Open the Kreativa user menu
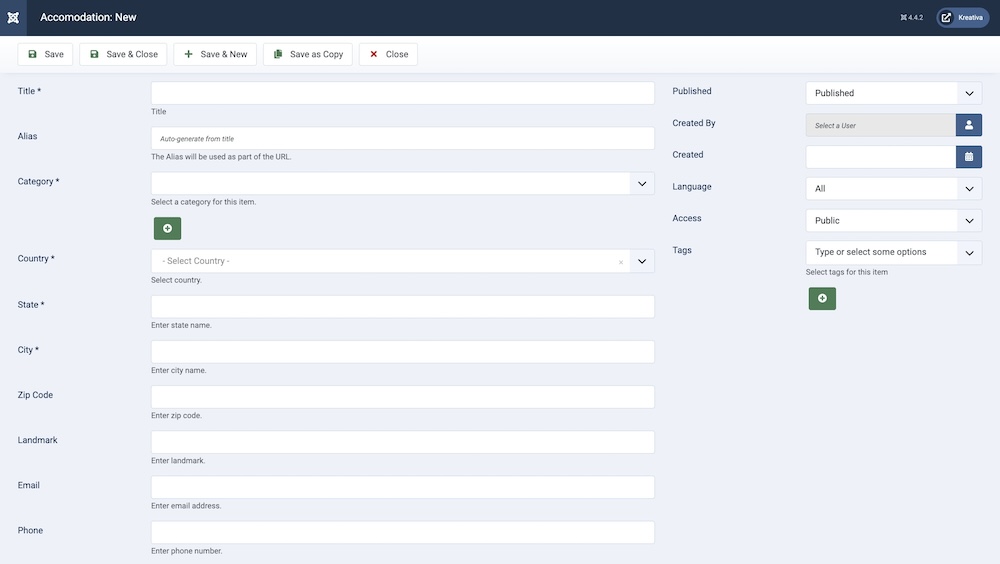The width and height of the screenshot is (1000, 564). (x=962, y=17)
